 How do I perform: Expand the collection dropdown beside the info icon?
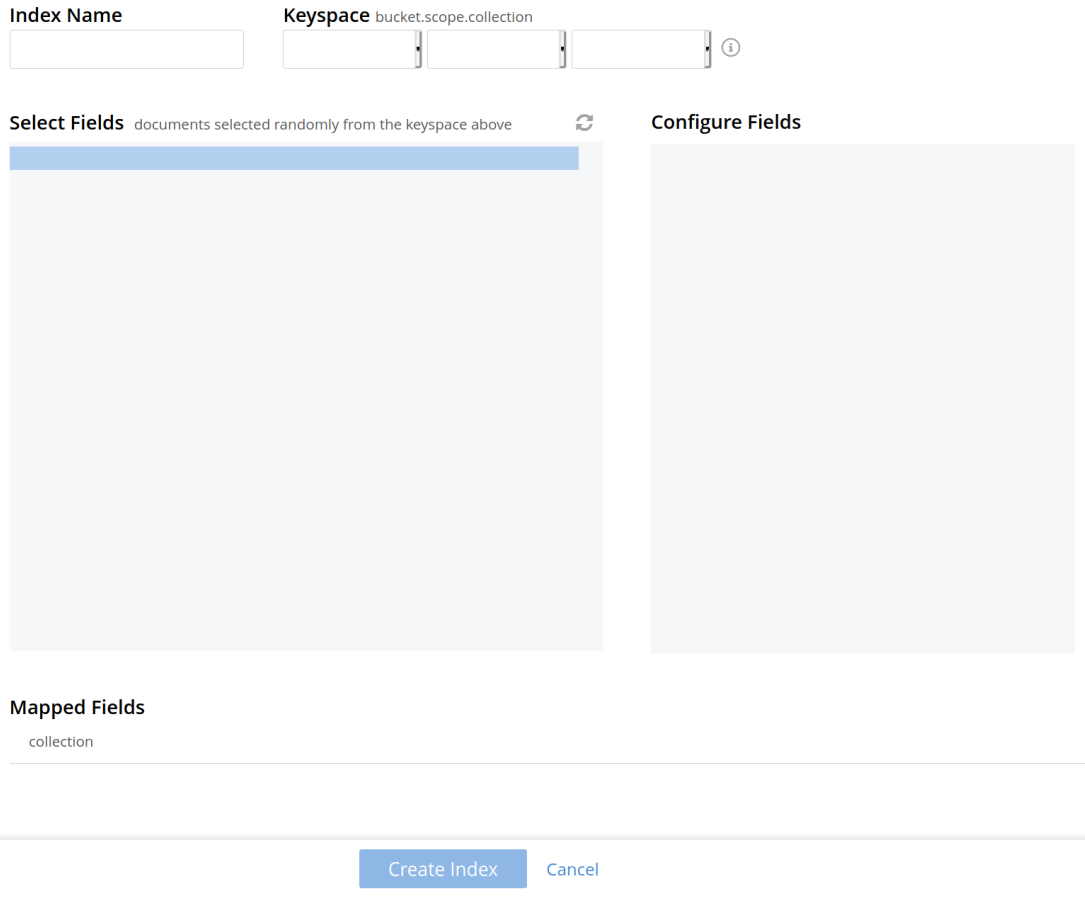click(x=640, y=49)
